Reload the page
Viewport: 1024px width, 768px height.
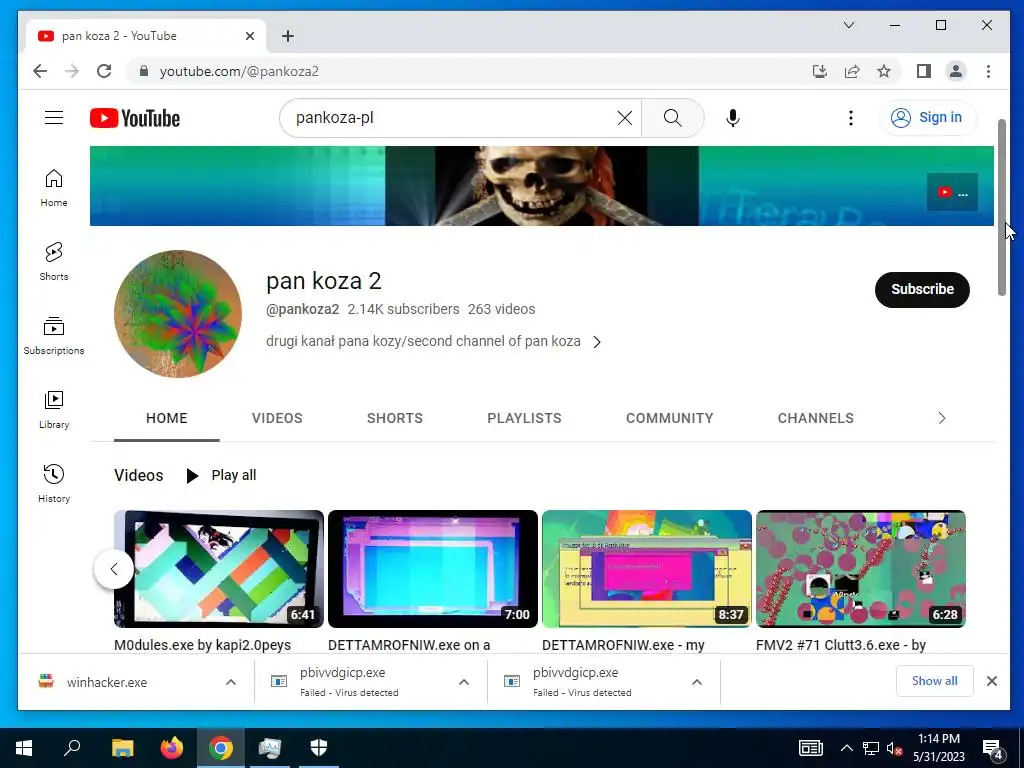click(104, 71)
